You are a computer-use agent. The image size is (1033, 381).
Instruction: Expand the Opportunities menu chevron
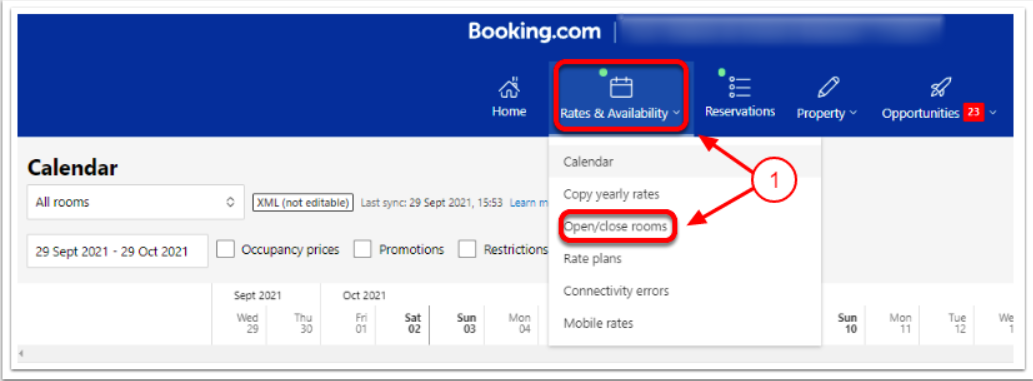(993, 113)
